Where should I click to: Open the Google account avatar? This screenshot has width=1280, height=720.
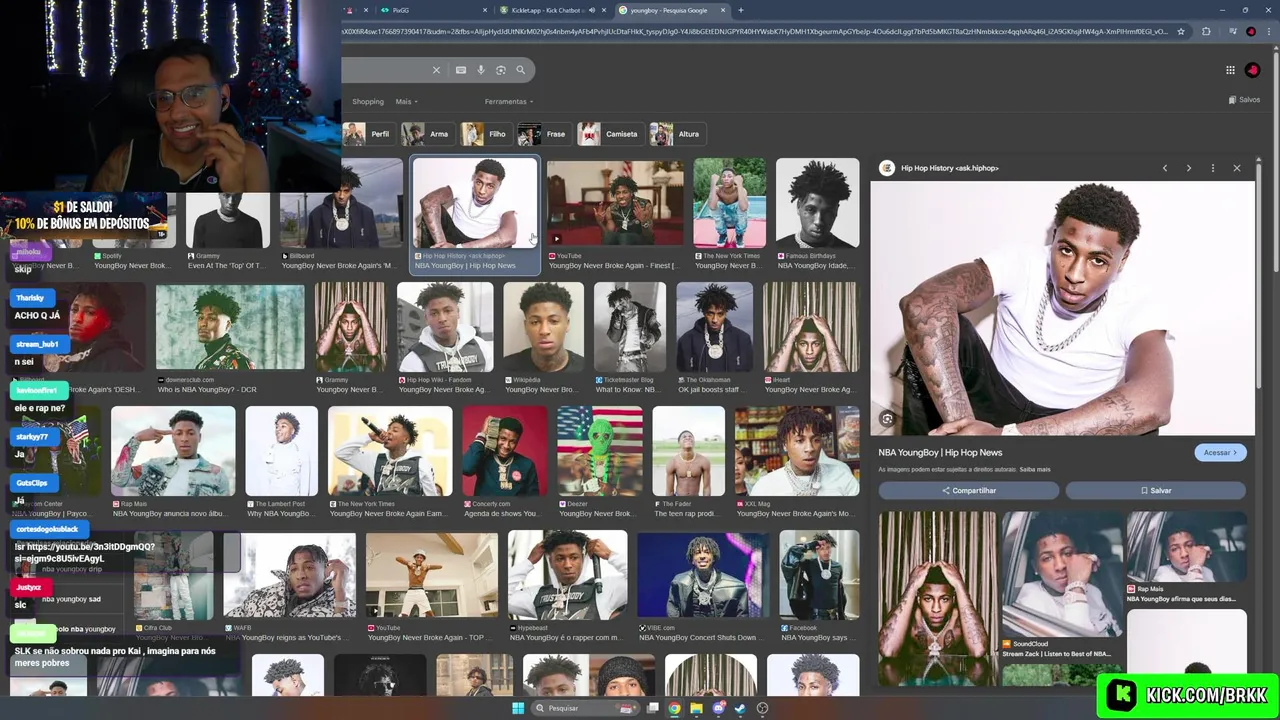point(1252,70)
